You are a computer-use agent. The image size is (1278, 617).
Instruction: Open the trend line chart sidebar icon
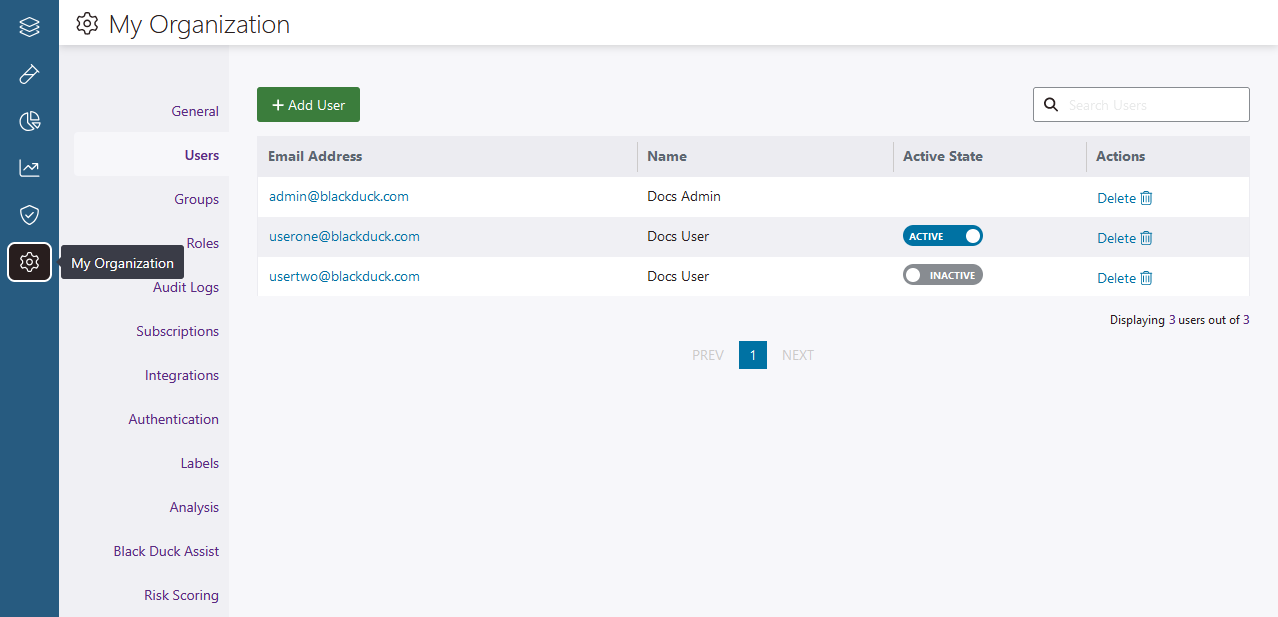[x=29, y=168]
